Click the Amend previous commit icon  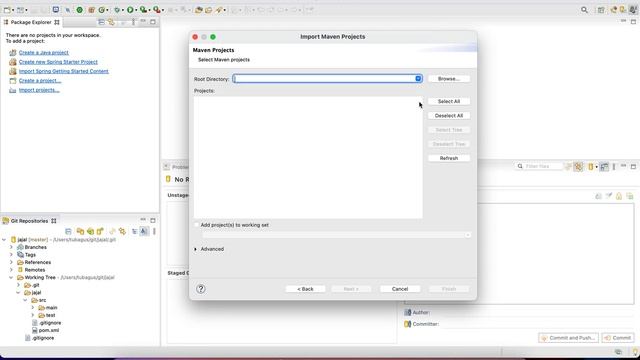[x=598, y=196]
